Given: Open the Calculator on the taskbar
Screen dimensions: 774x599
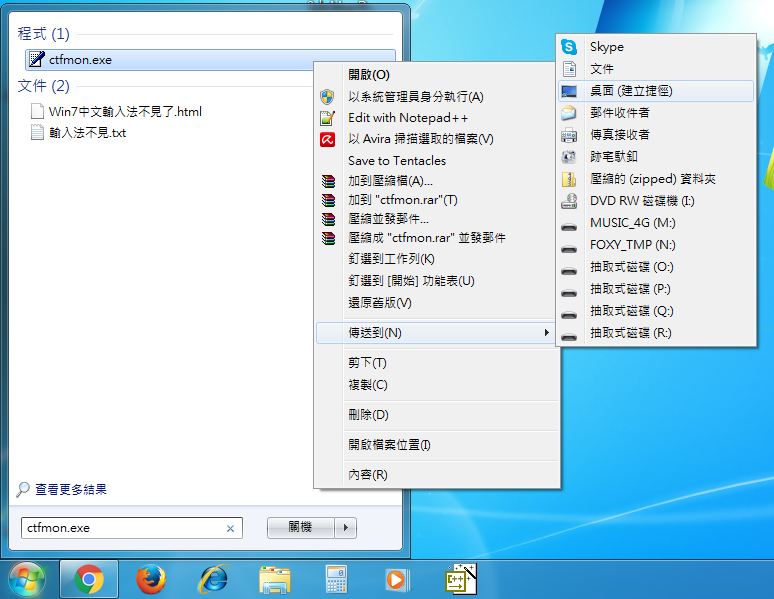Looking at the screenshot, I should point(336,579).
